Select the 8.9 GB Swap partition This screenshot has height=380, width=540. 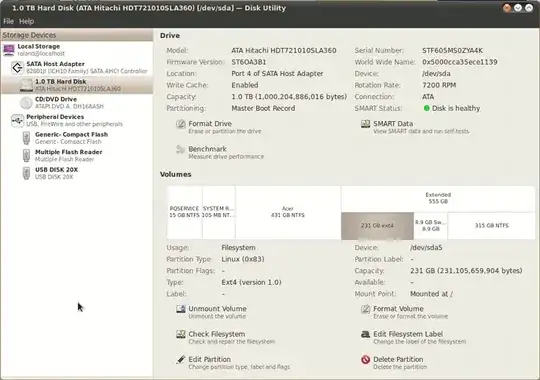point(430,226)
